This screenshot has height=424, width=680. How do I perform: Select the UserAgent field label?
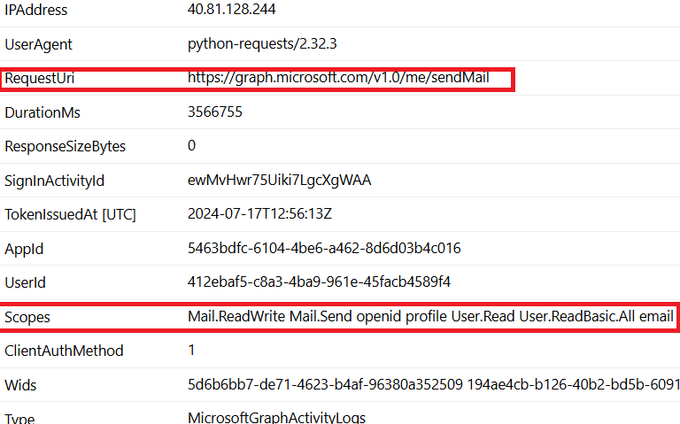[38, 44]
